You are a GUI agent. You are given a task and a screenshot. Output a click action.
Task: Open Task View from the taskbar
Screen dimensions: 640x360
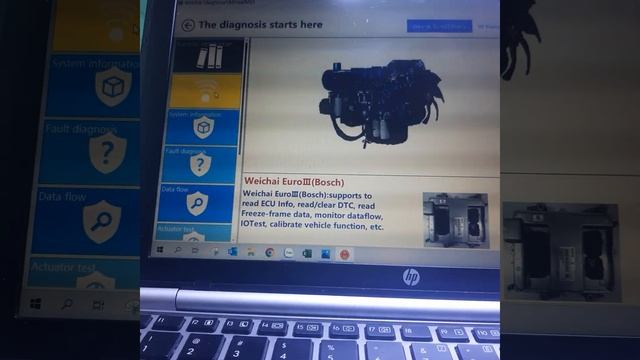[x=195, y=250]
